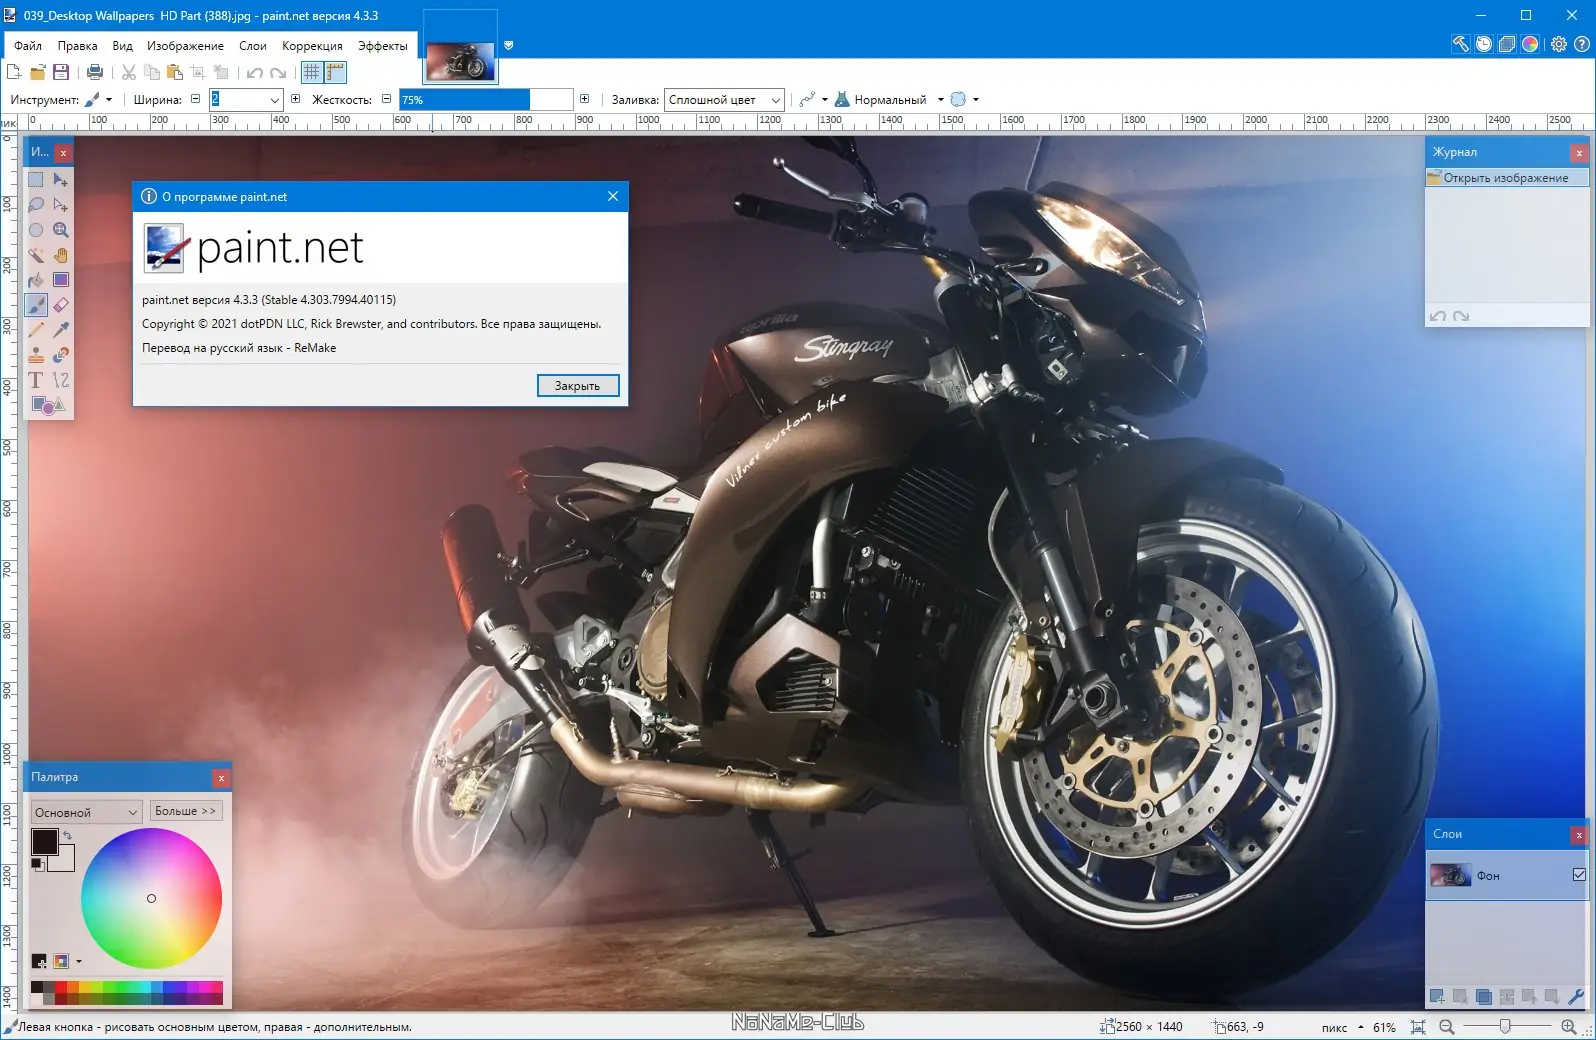The image size is (1596, 1040).
Task: Toggle the rulers button
Action: coord(335,72)
